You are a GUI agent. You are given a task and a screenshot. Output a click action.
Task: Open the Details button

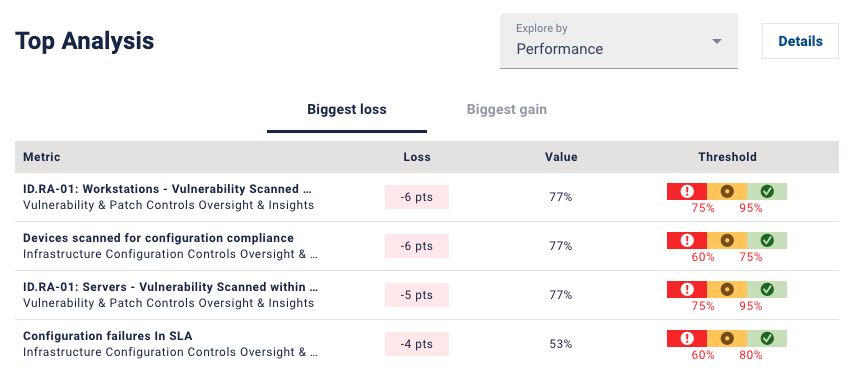(800, 41)
